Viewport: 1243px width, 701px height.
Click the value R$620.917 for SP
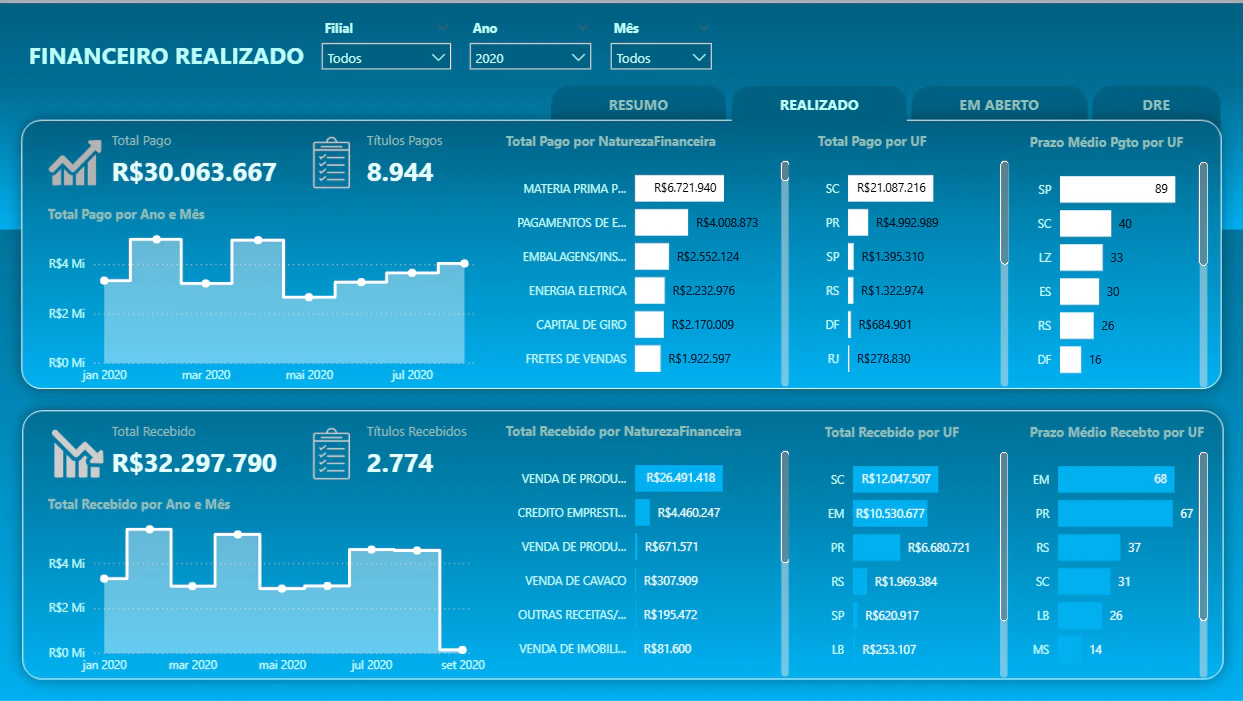click(x=891, y=616)
